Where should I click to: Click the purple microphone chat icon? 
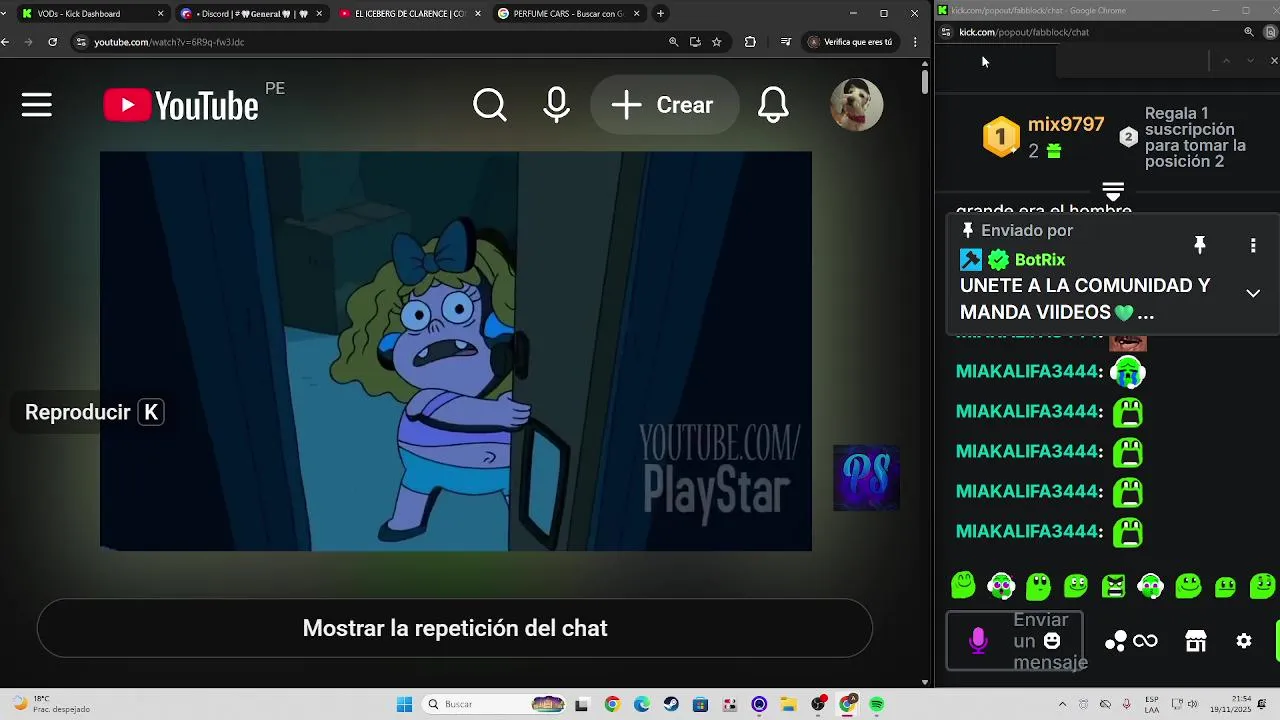(x=978, y=641)
